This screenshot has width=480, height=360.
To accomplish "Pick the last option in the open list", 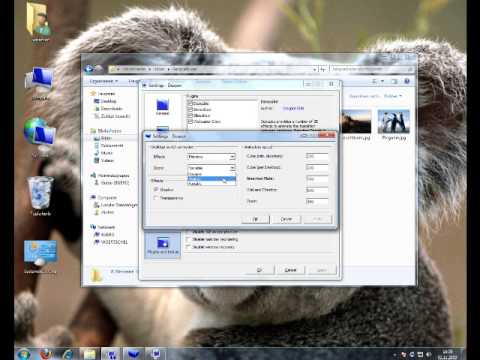I will tap(212, 184).
